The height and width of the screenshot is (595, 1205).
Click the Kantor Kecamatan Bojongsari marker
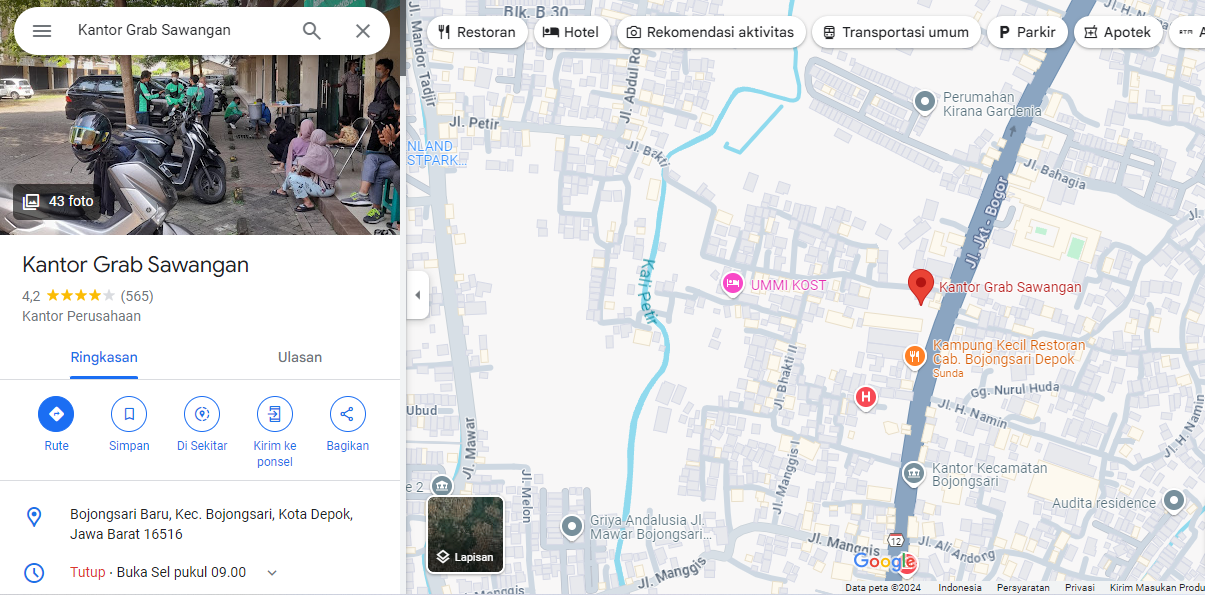click(x=913, y=473)
